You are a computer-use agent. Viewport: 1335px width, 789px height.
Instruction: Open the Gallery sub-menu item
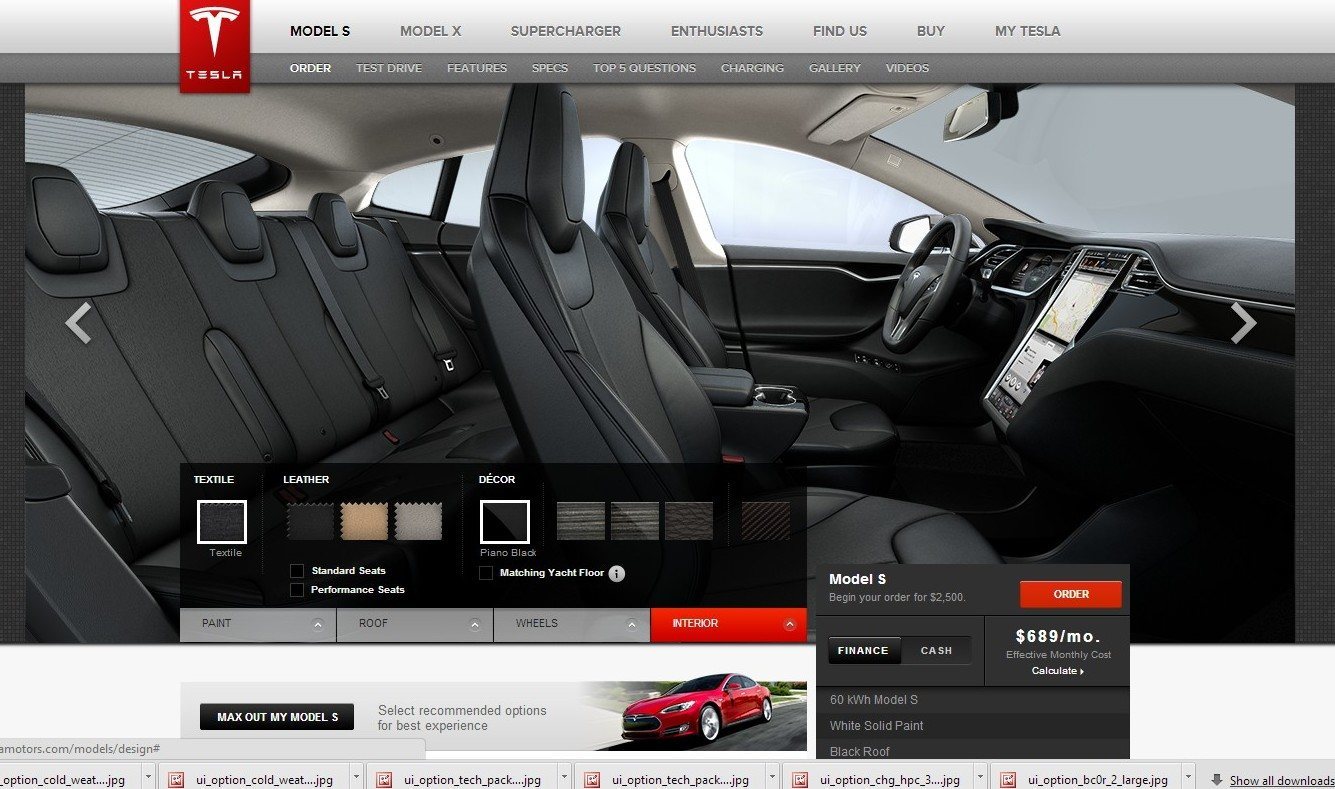pyautogui.click(x=835, y=68)
